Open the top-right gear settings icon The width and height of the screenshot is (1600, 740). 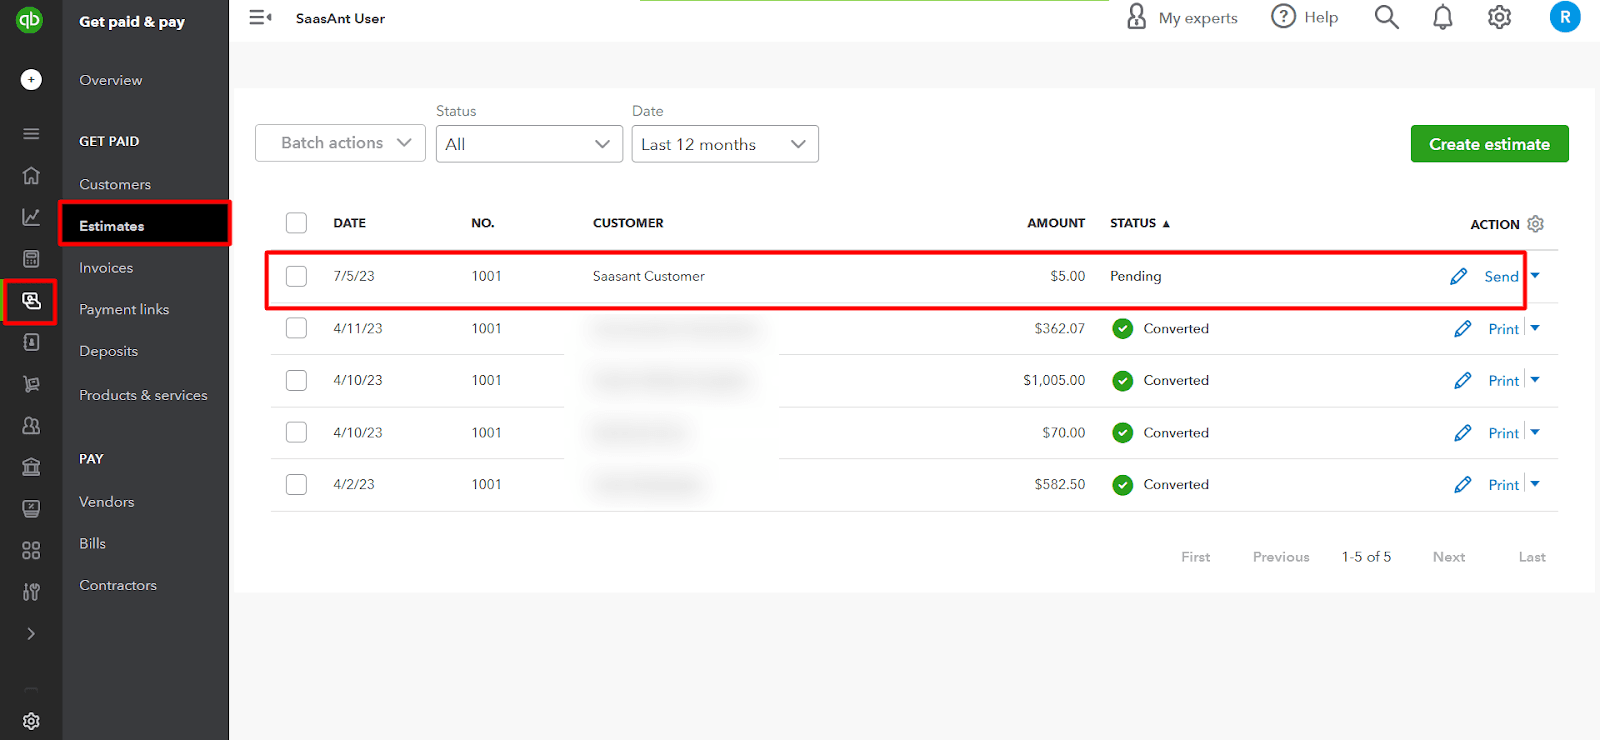1499,17
